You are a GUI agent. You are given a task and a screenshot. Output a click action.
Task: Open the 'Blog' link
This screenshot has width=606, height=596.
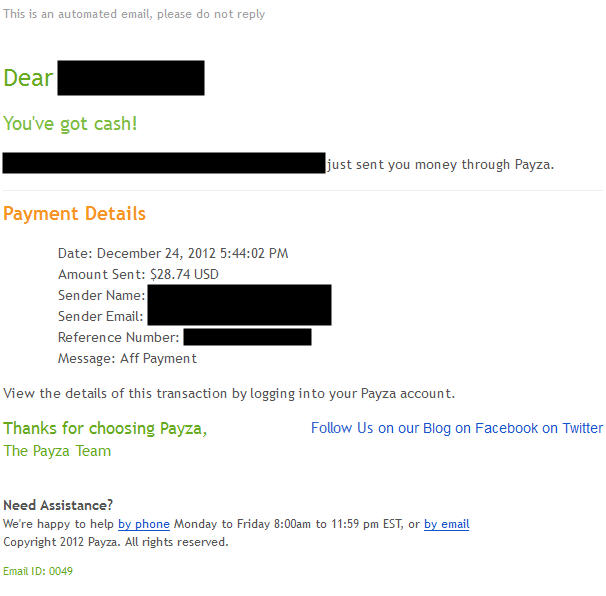point(437,428)
